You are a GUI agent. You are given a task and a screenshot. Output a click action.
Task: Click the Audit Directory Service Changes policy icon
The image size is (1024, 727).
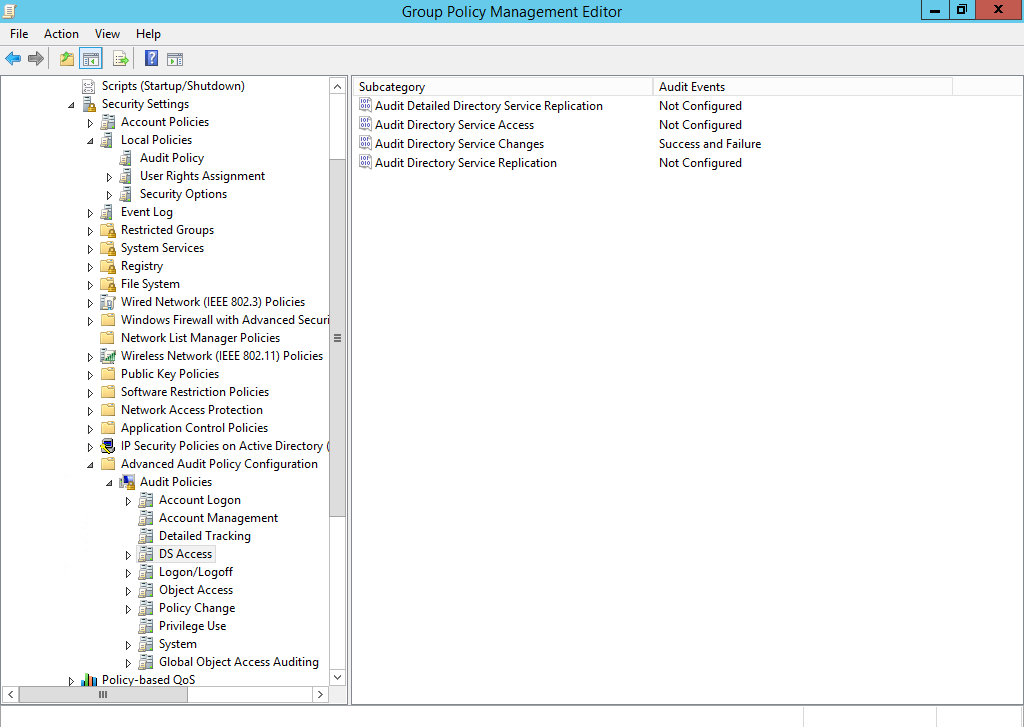point(366,143)
